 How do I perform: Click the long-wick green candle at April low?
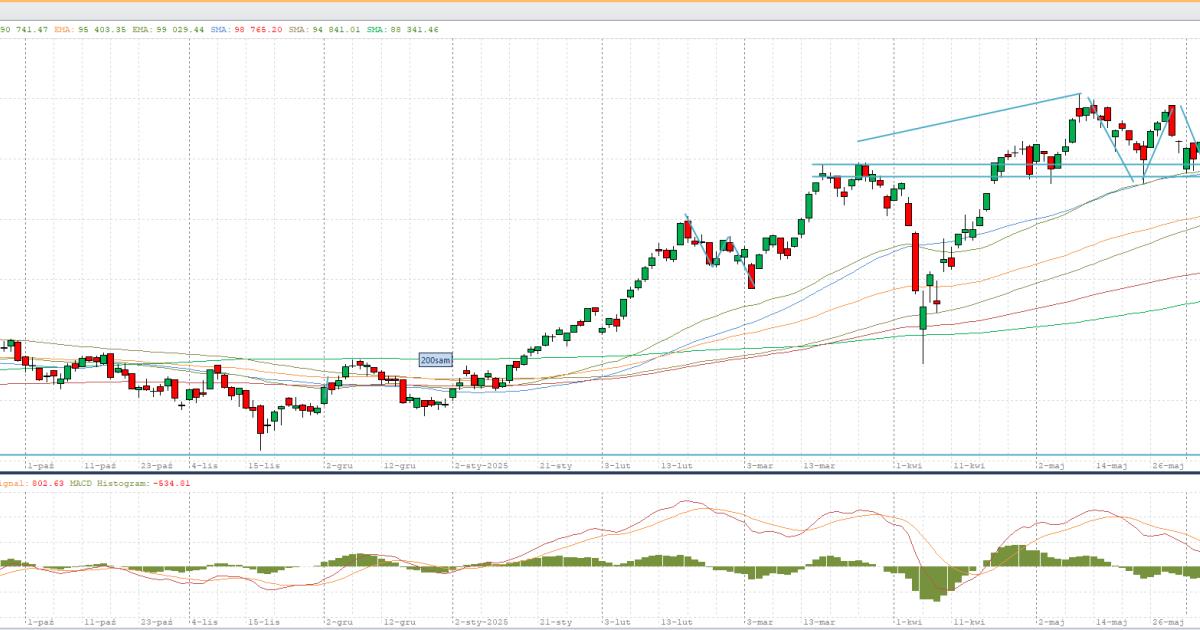pyautogui.click(x=923, y=322)
